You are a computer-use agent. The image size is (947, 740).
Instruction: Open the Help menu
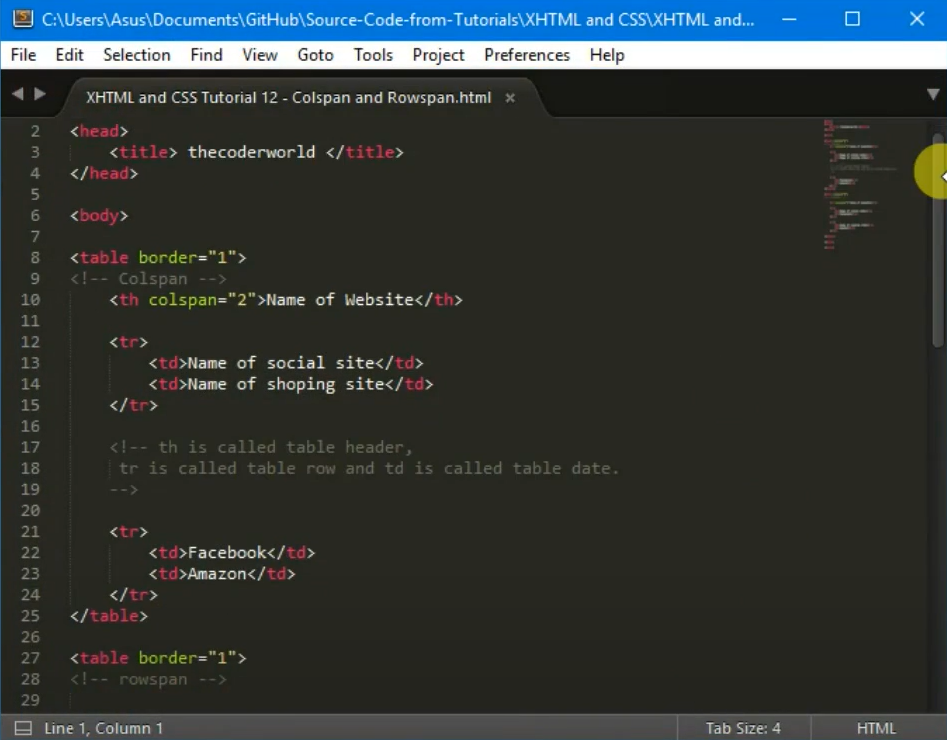pyautogui.click(x=606, y=55)
